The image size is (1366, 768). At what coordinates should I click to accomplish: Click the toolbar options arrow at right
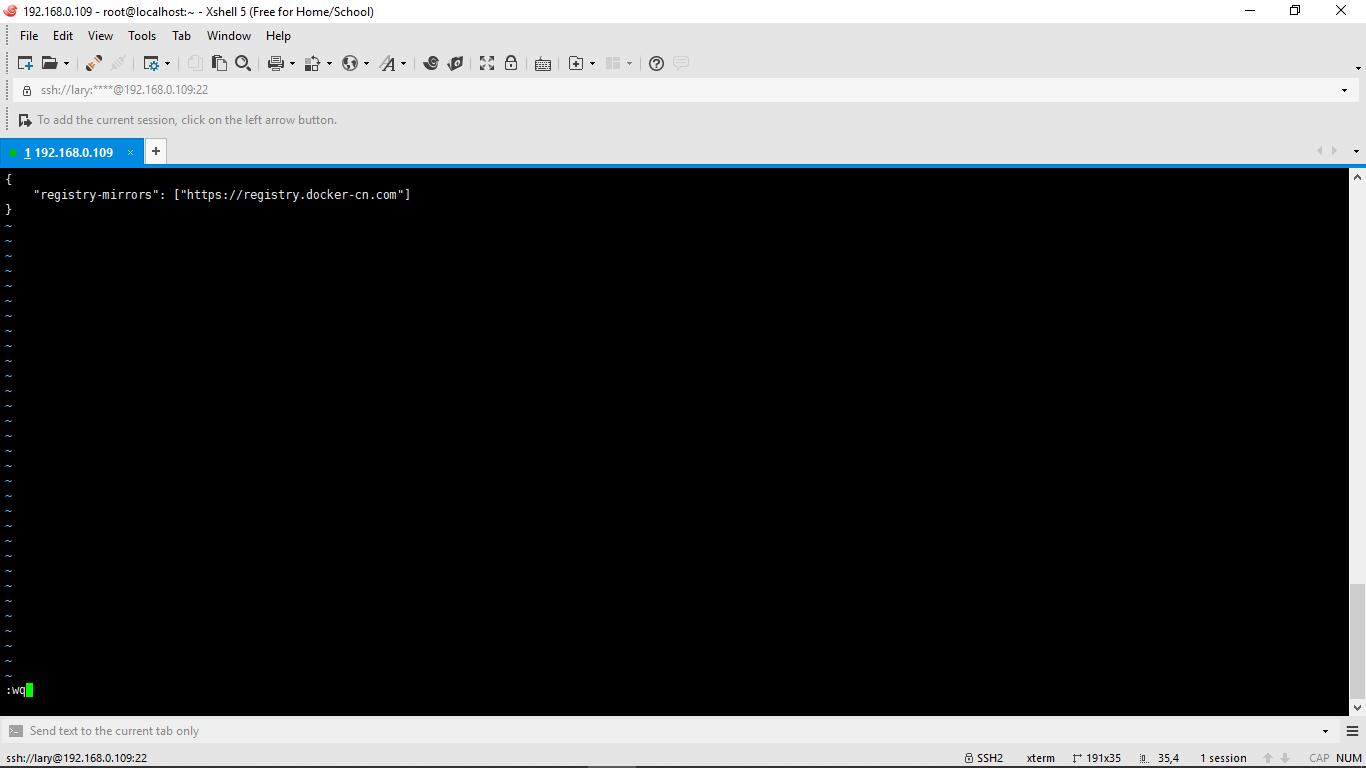(x=1358, y=68)
